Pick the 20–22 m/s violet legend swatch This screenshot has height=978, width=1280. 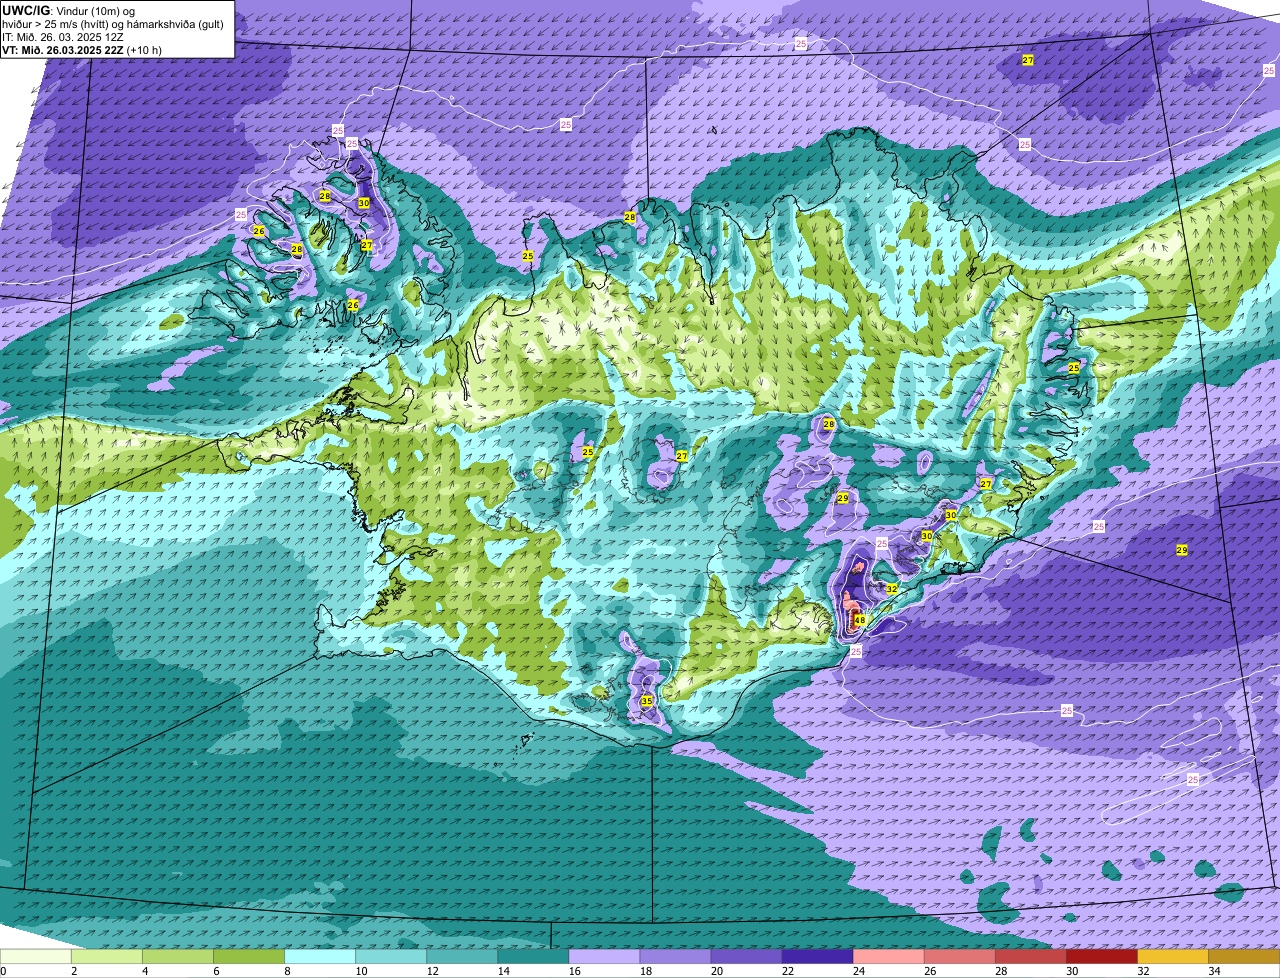click(x=746, y=957)
